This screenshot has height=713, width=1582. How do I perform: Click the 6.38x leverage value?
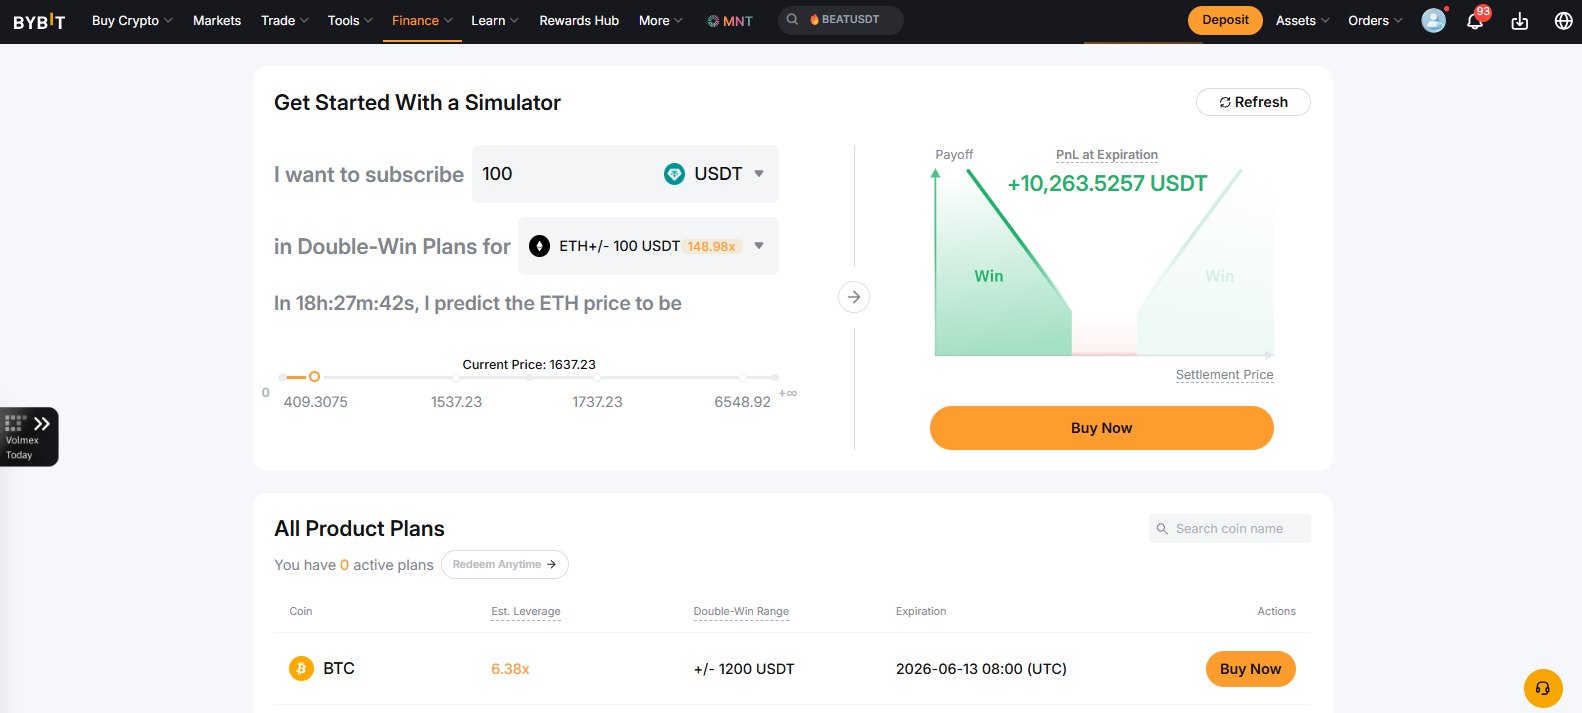[x=510, y=669]
